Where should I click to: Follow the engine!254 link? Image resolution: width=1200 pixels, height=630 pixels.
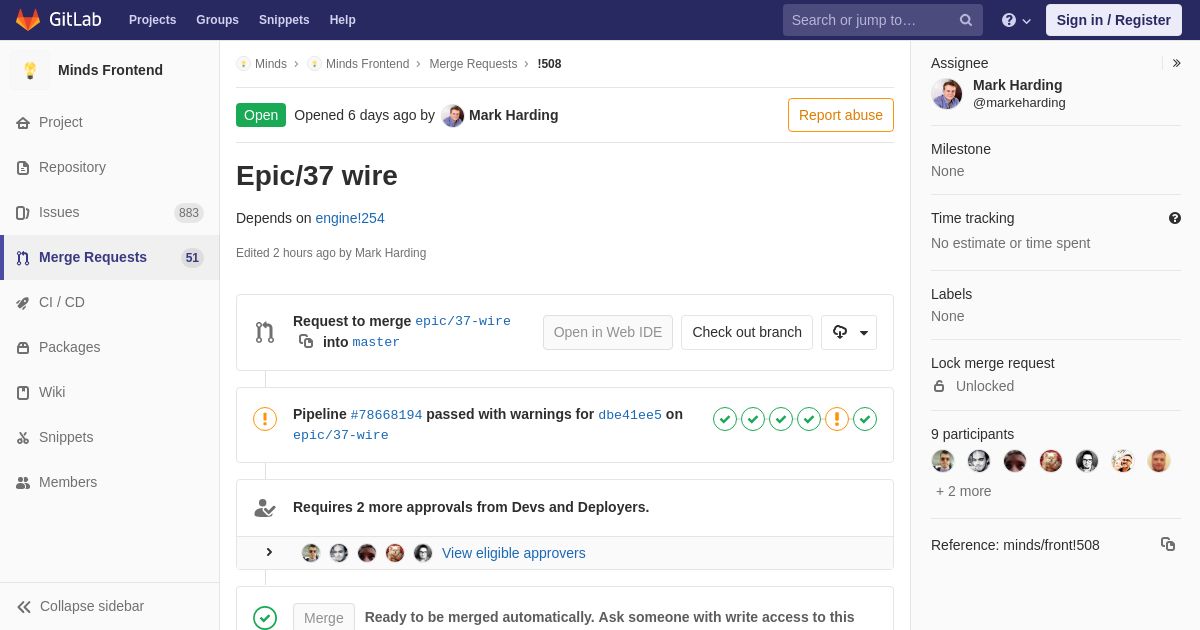350,218
